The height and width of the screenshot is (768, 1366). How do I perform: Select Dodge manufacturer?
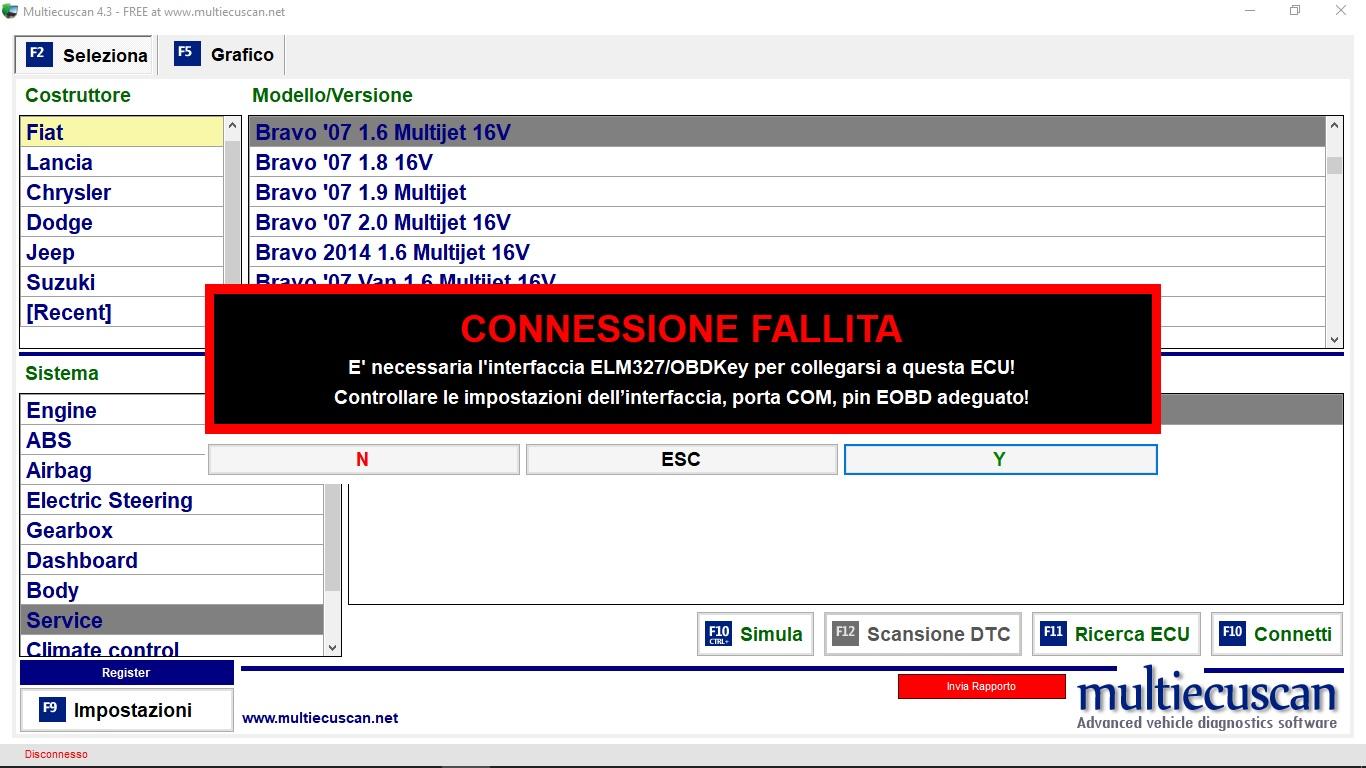[x=122, y=222]
